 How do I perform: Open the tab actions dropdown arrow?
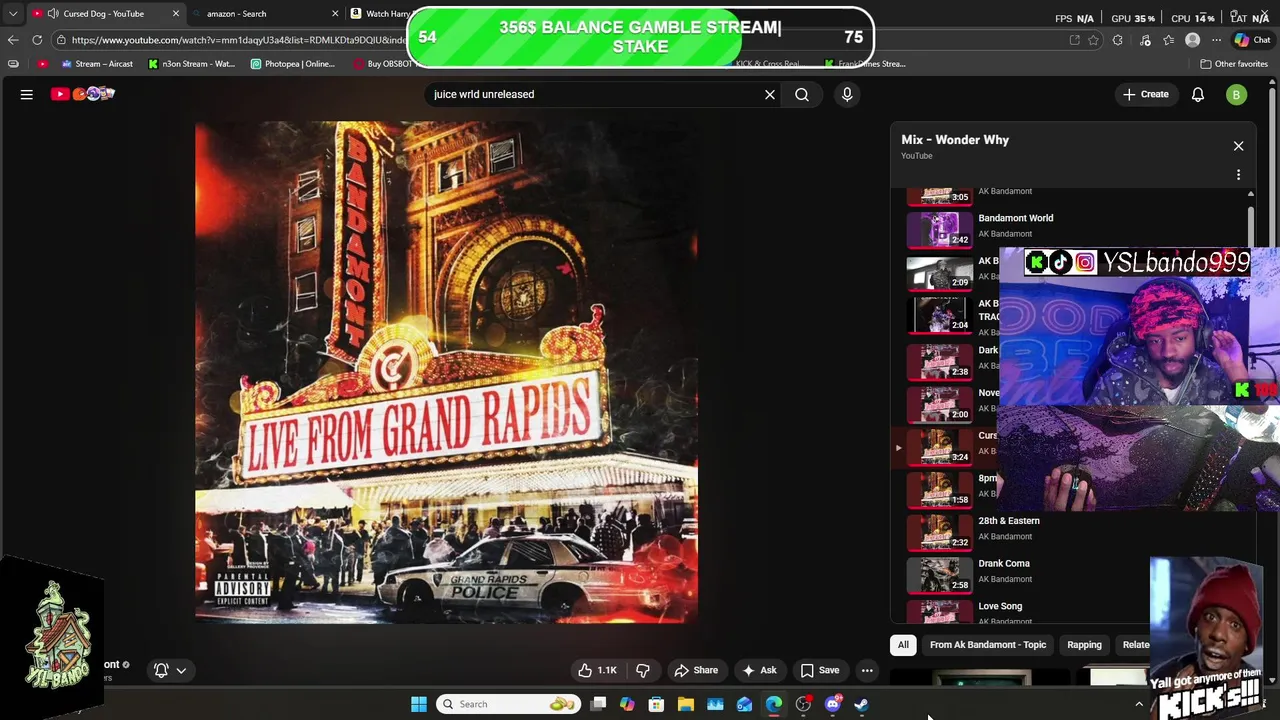point(13,13)
